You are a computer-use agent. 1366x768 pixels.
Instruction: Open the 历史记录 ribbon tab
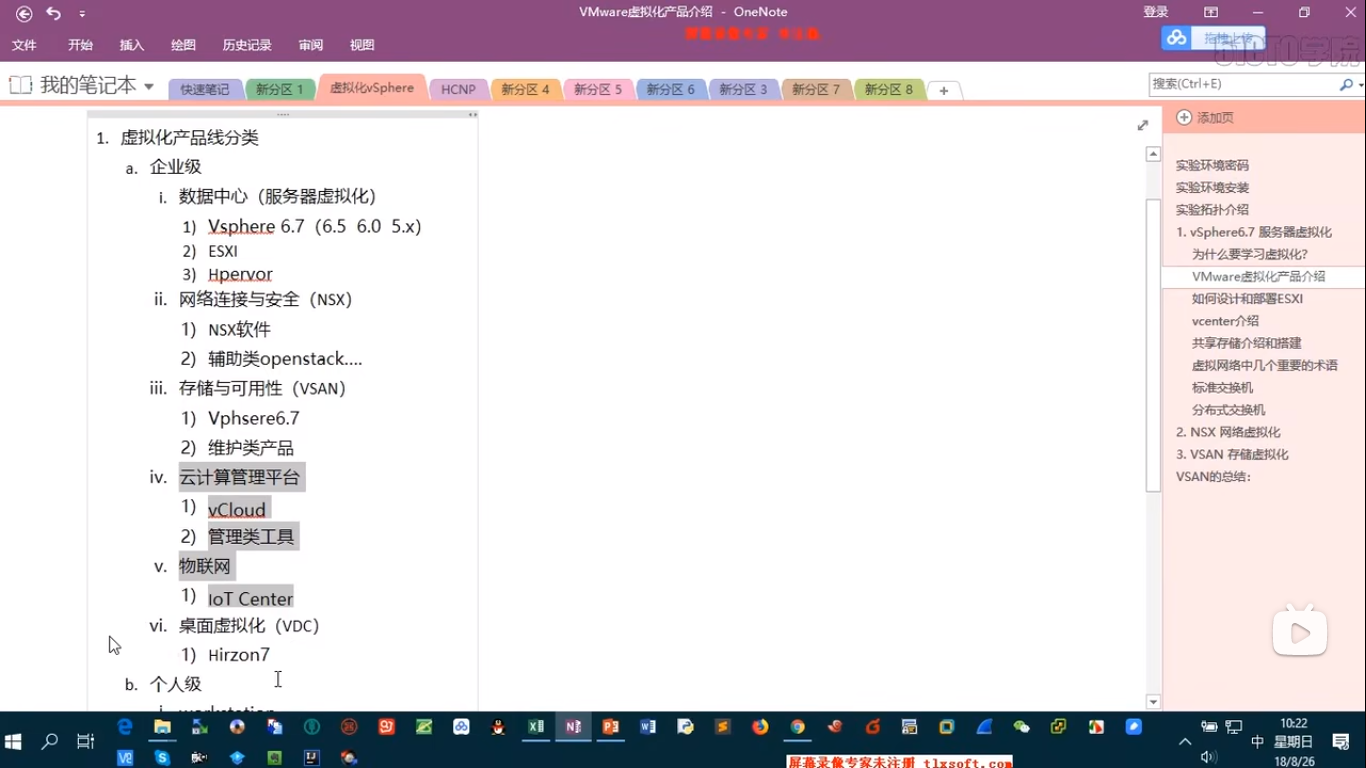coord(247,45)
